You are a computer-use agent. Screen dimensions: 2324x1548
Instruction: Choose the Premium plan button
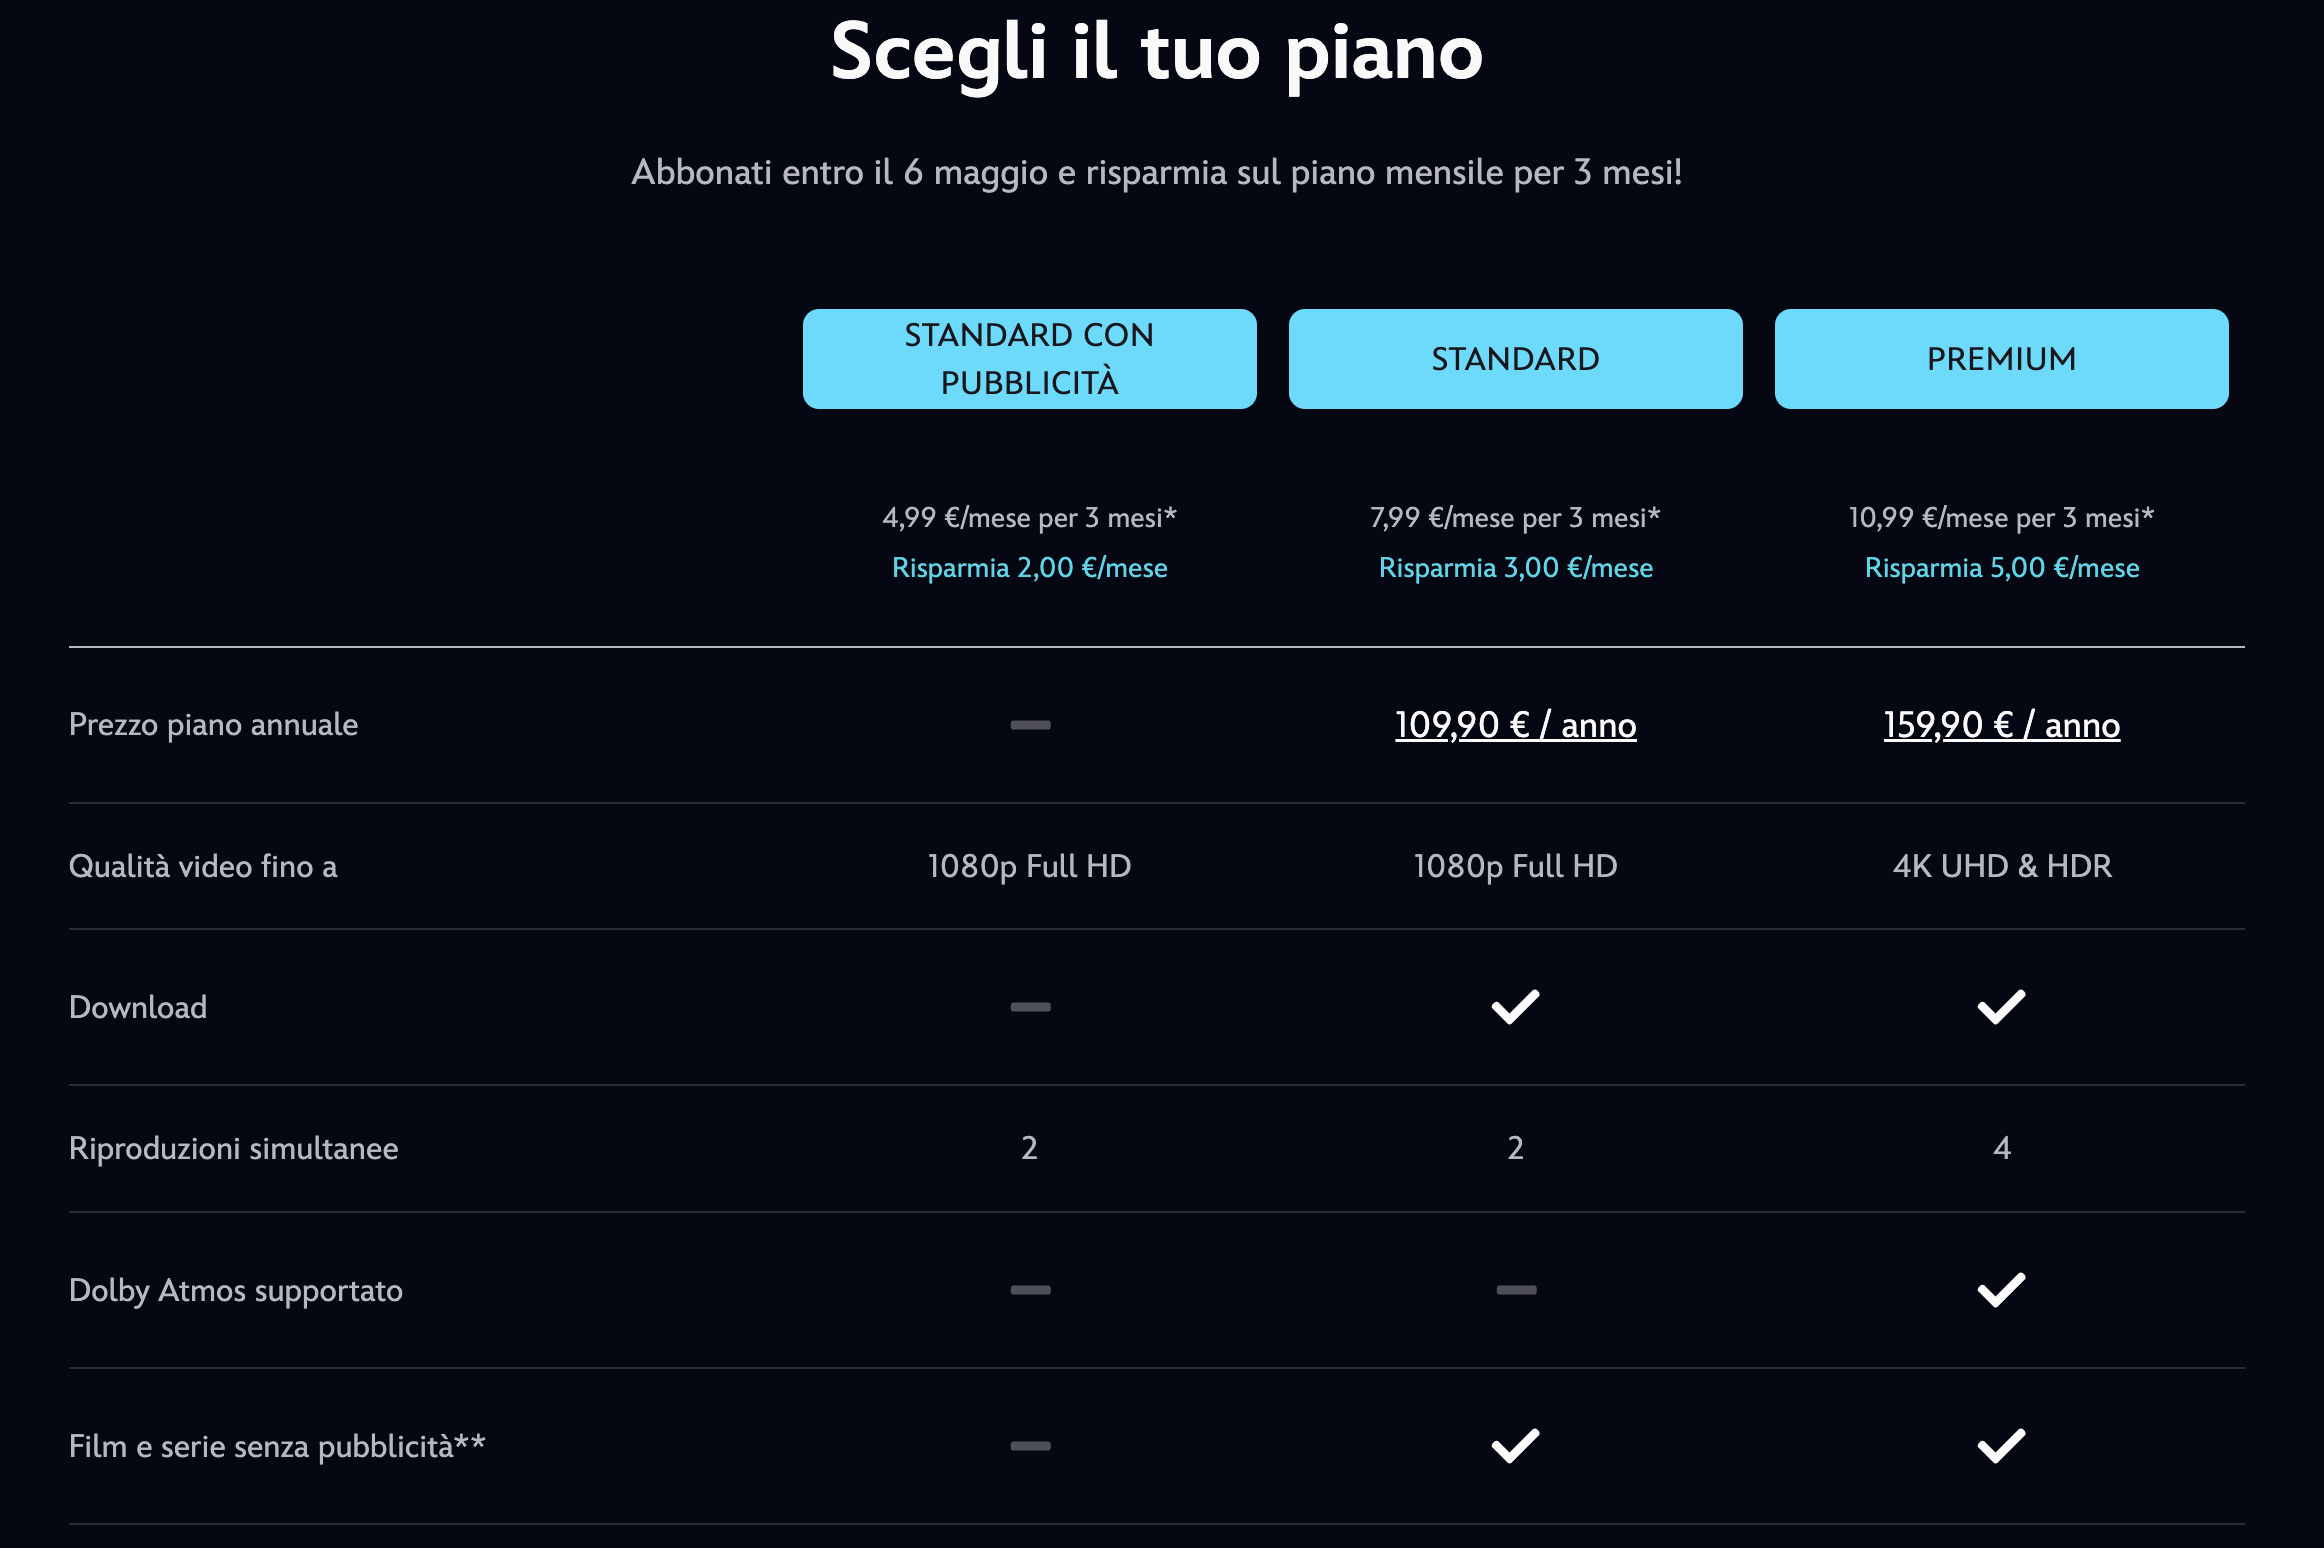[x=2001, y=359]
